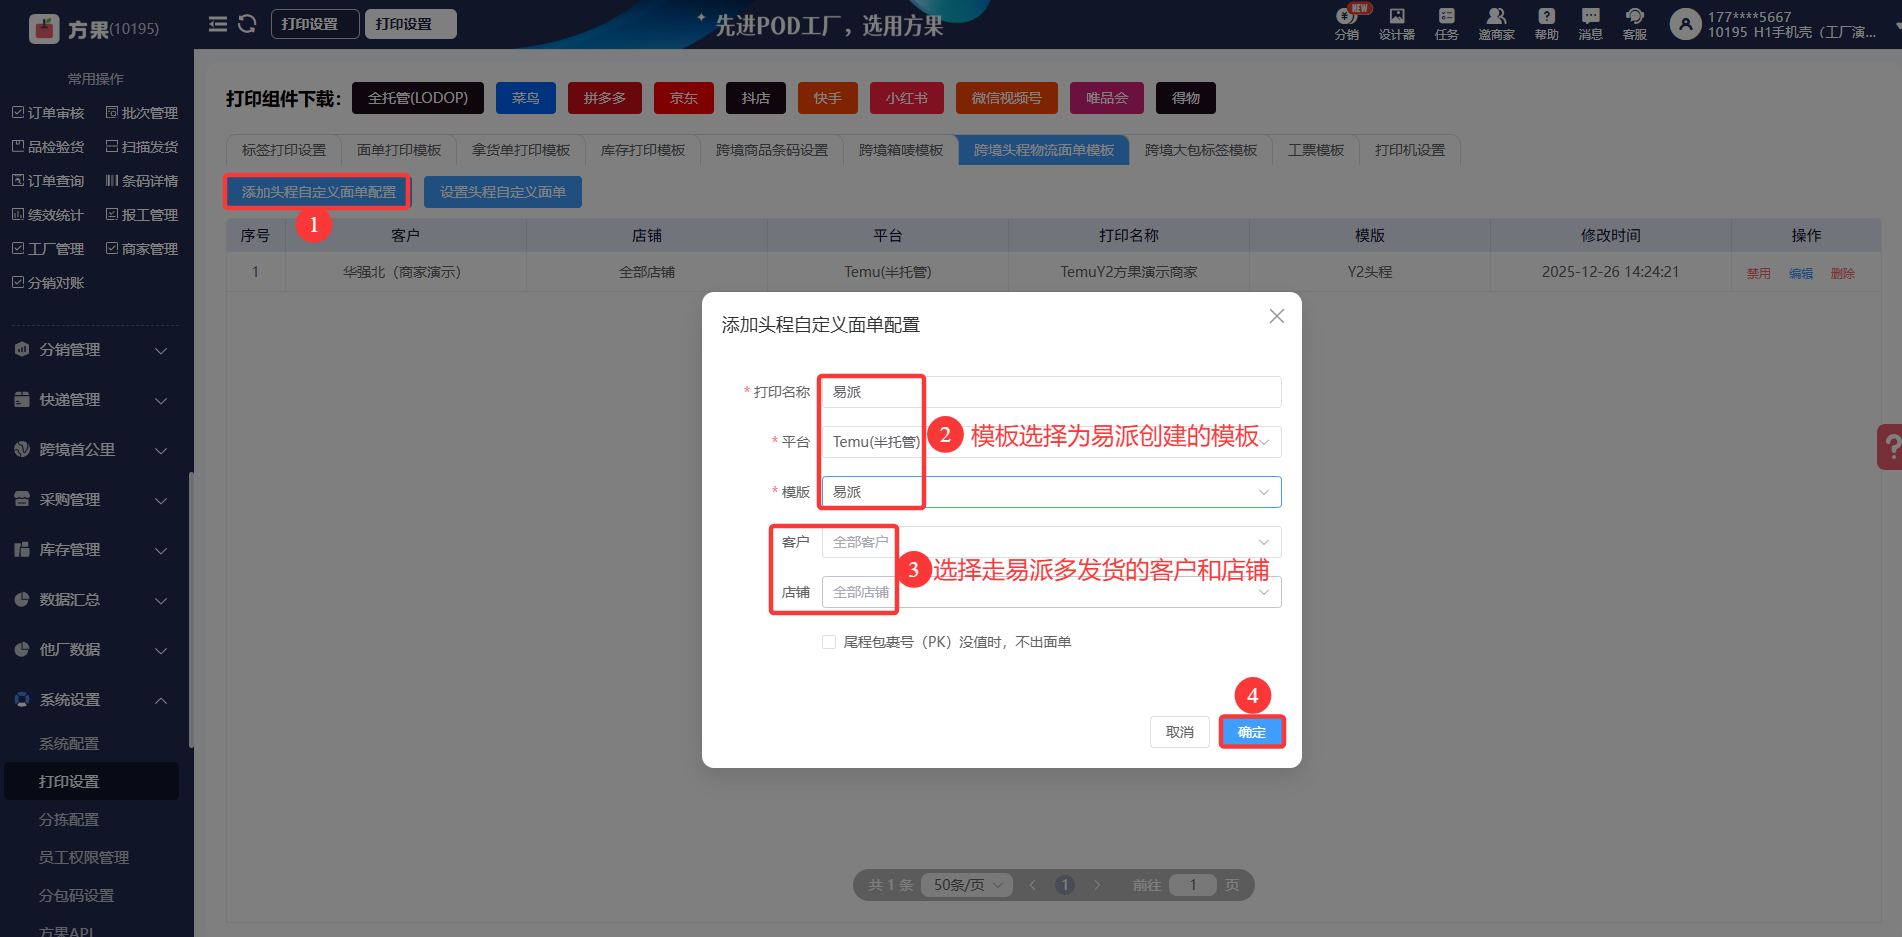The height and width of the screenshot is (937, 1902).
Task: Expand the 快递管理 sidebar menu
Action: (92, 400)
